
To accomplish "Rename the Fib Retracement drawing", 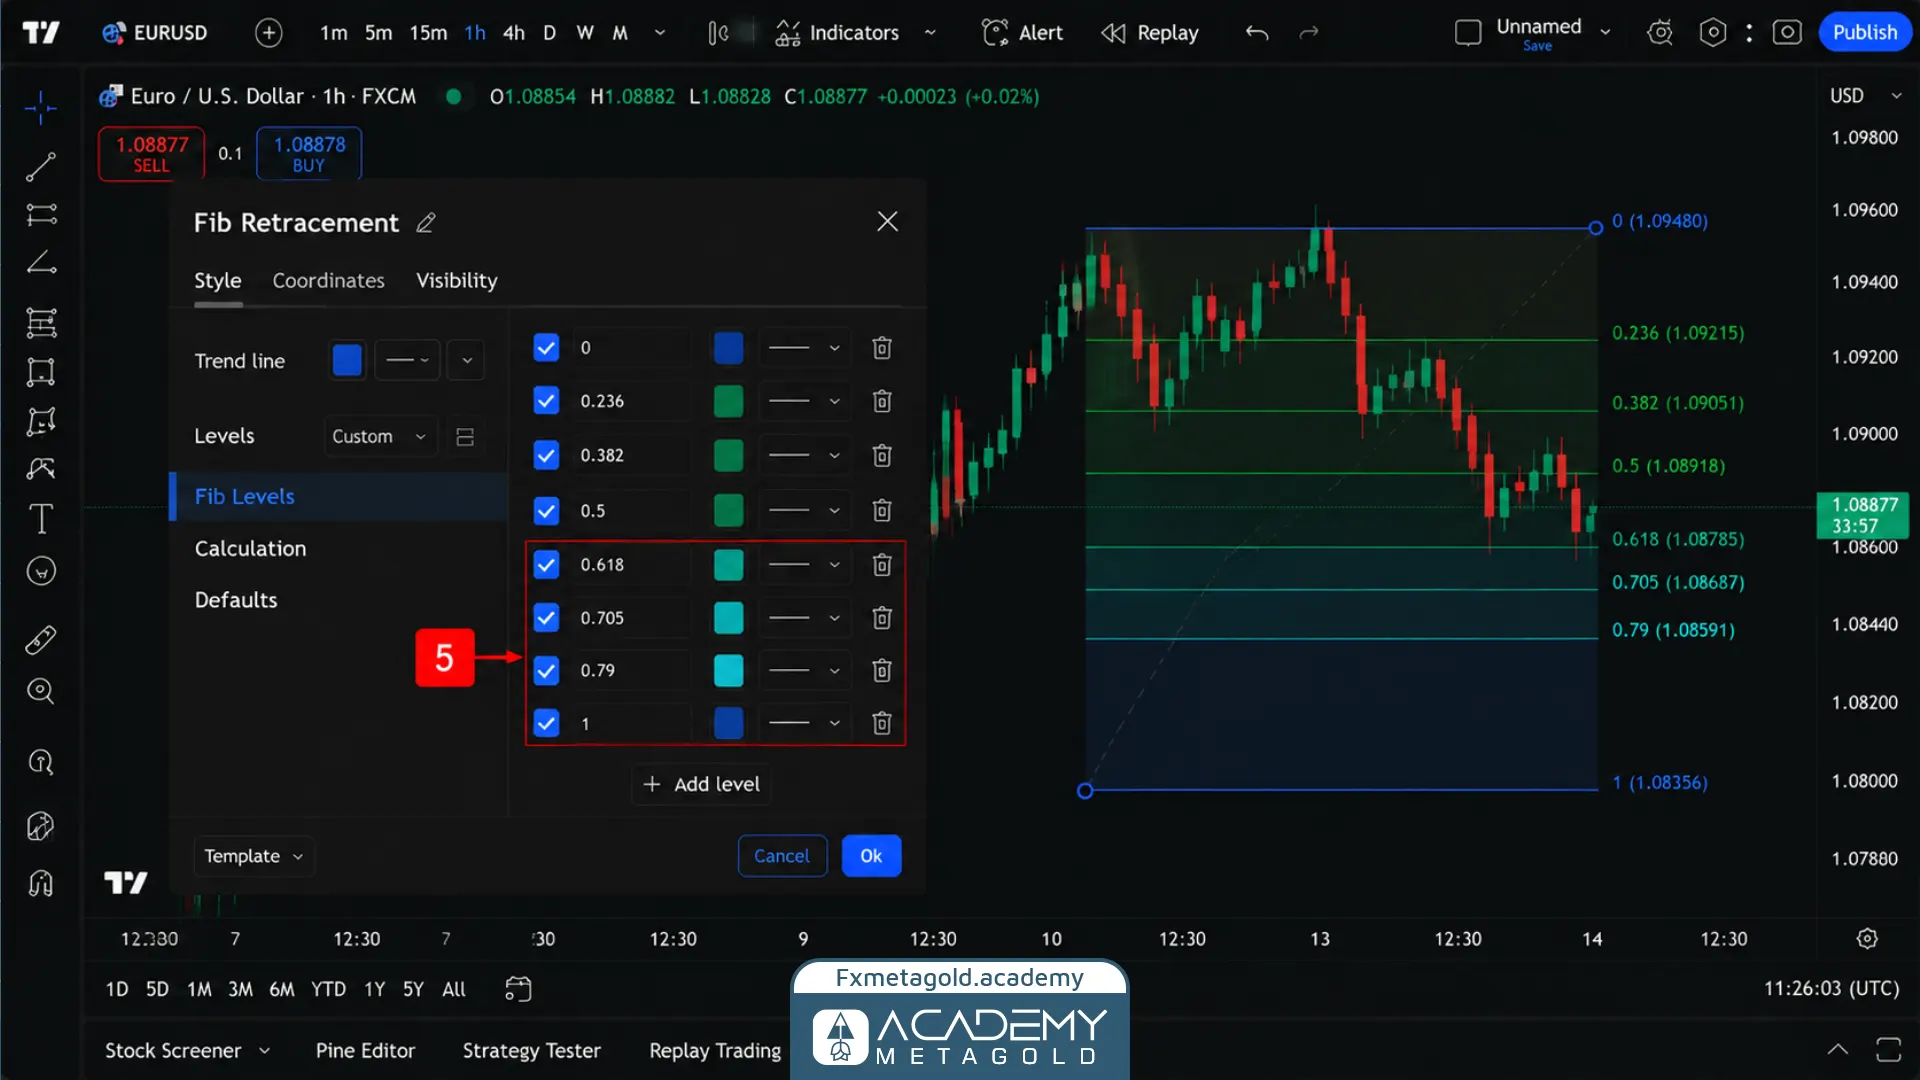I will 426,223.
